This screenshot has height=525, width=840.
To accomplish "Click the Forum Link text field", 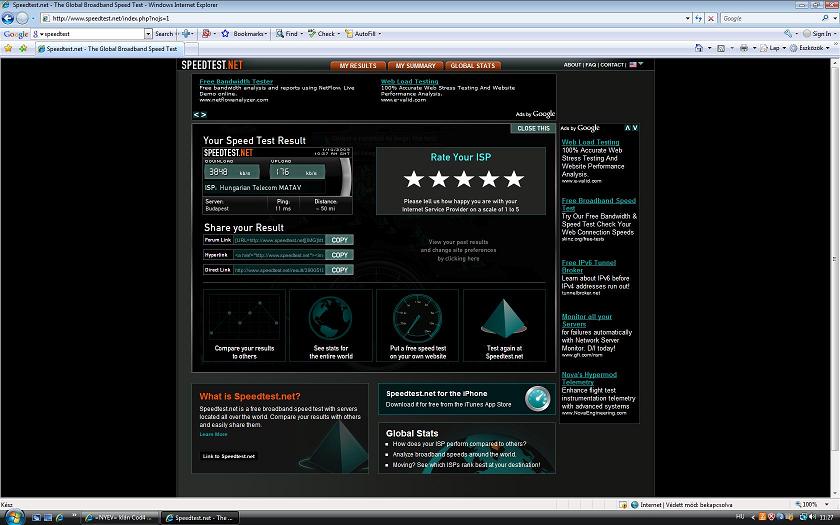I will pos(279,240).
